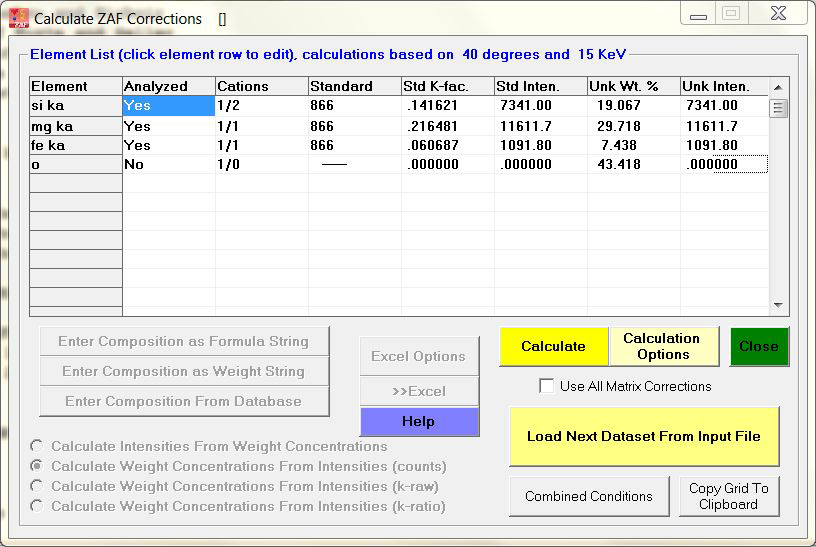Select the mg ka element row
This screenshot has height=547, width=816.
click(x=76, y=126)
